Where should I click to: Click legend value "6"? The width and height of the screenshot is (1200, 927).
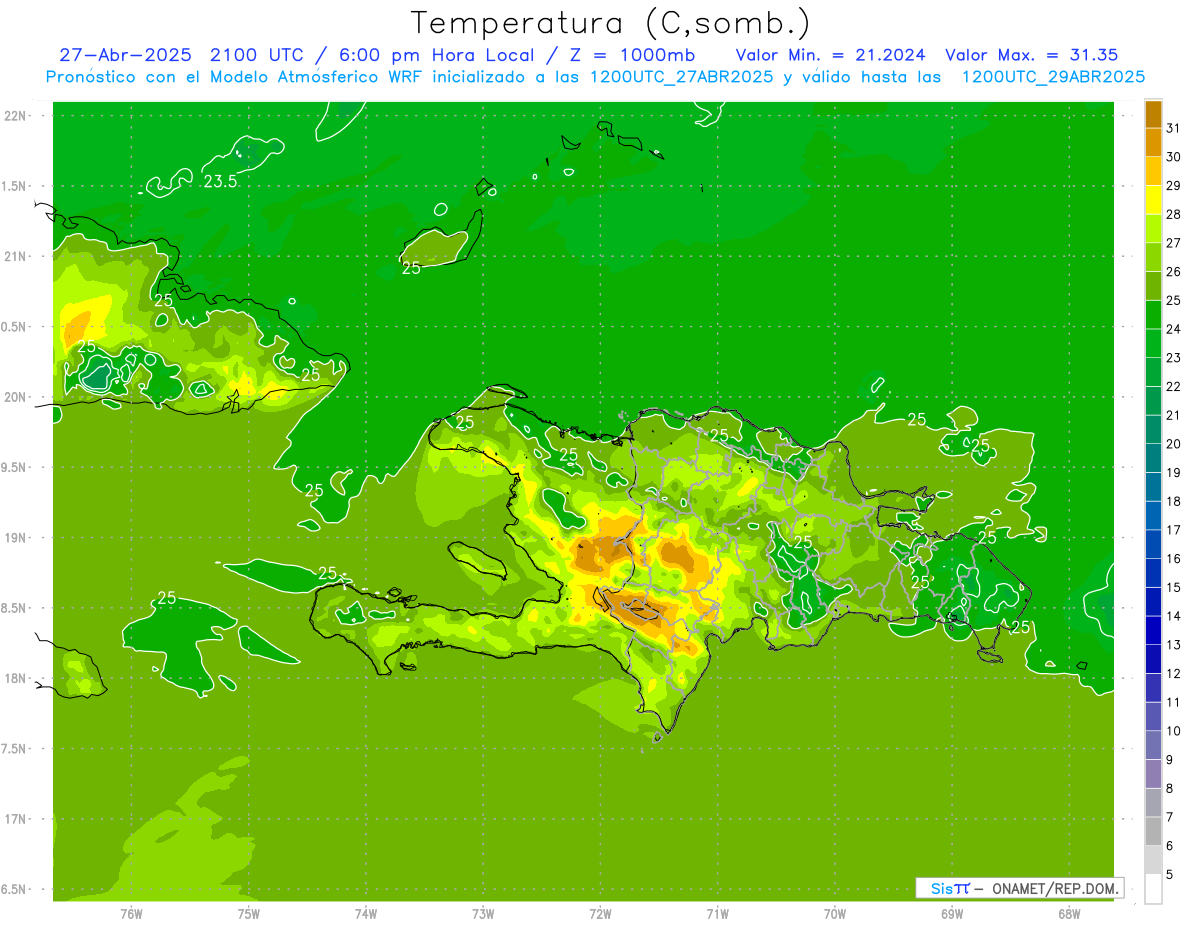click(1170, 845)
